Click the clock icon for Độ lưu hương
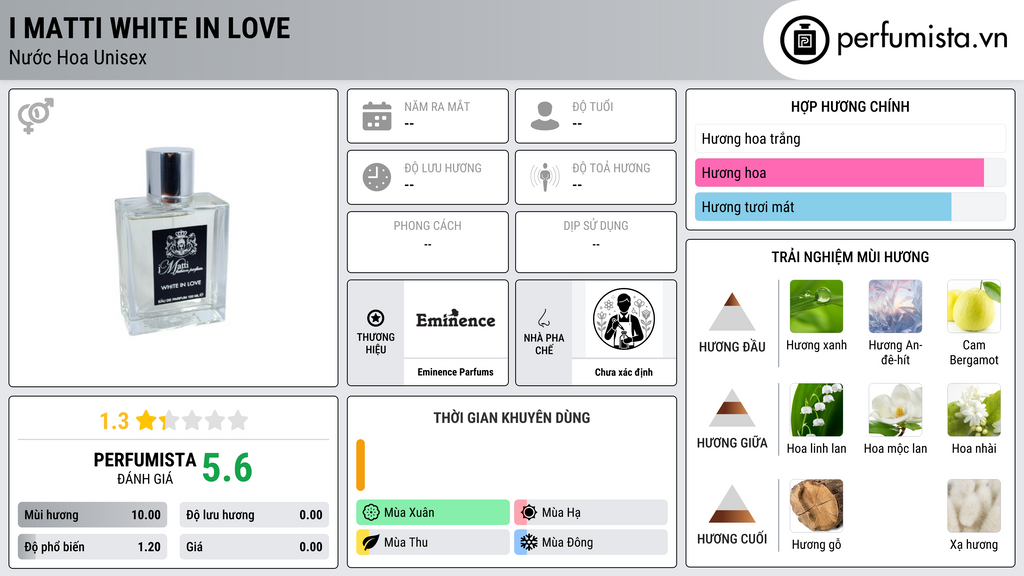1024x576 pixels. [377, 177]
